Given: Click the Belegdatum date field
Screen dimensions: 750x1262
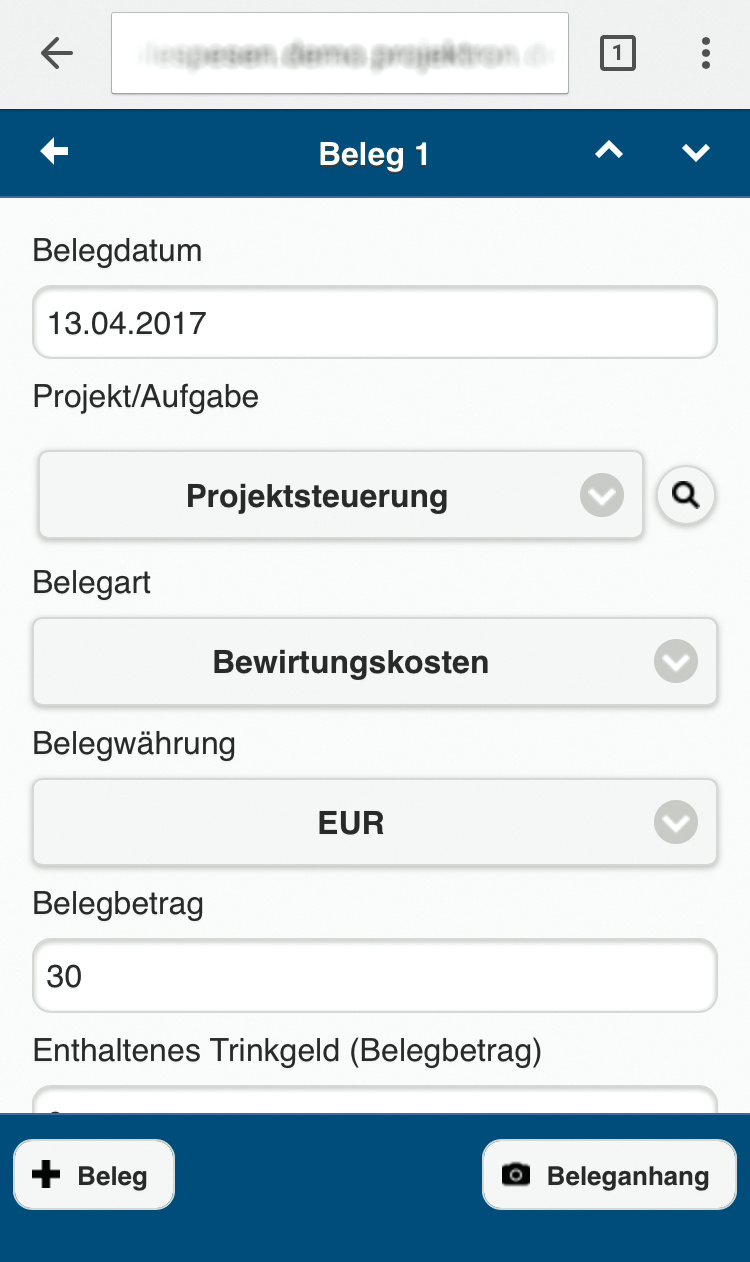Looking at the screenshot, I should pos(375,323).
